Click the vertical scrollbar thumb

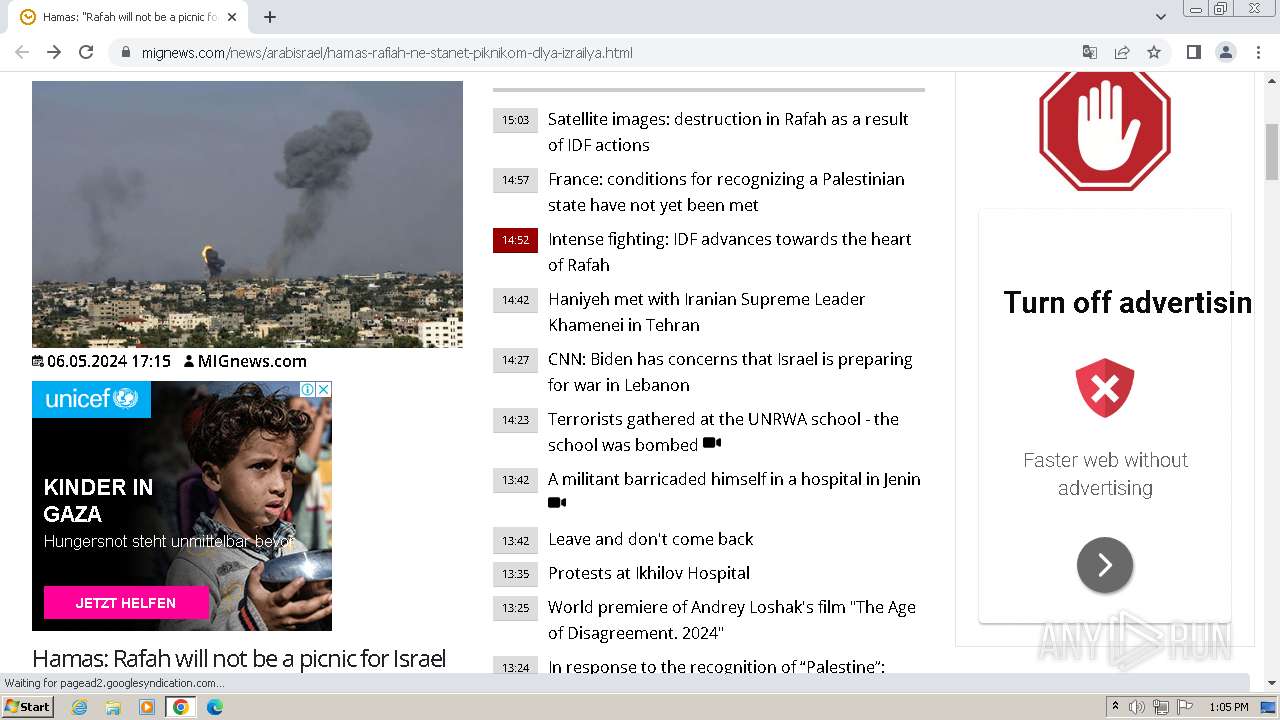point(1272,150)
